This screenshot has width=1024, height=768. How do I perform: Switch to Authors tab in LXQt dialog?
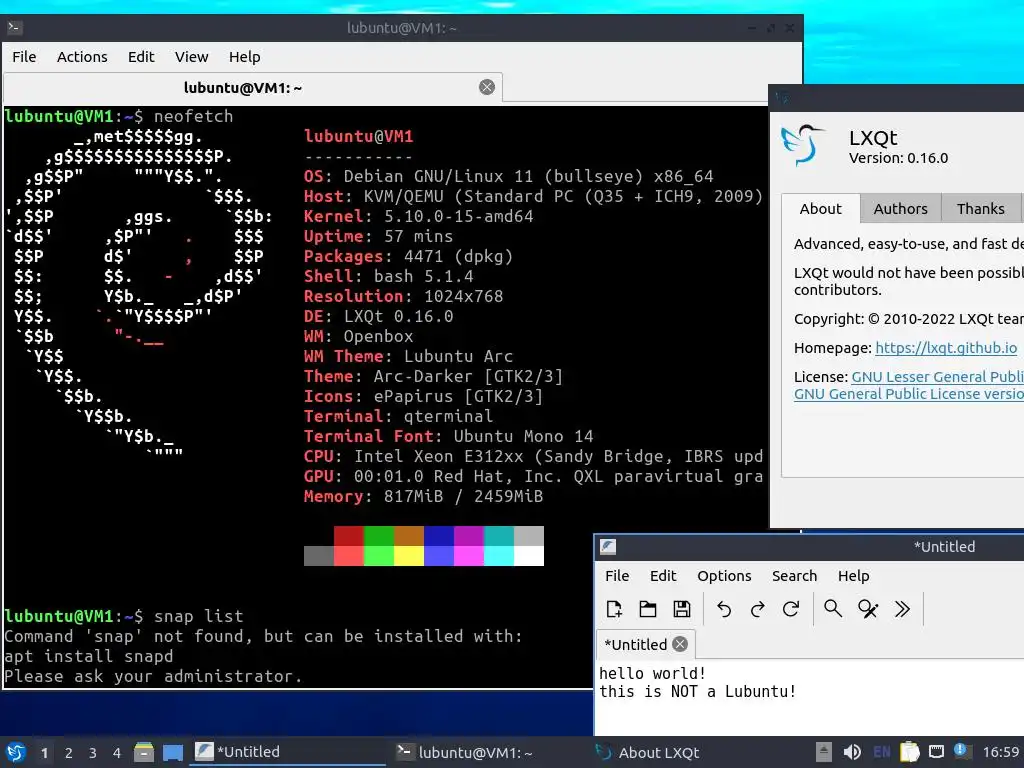coord(901,208)
